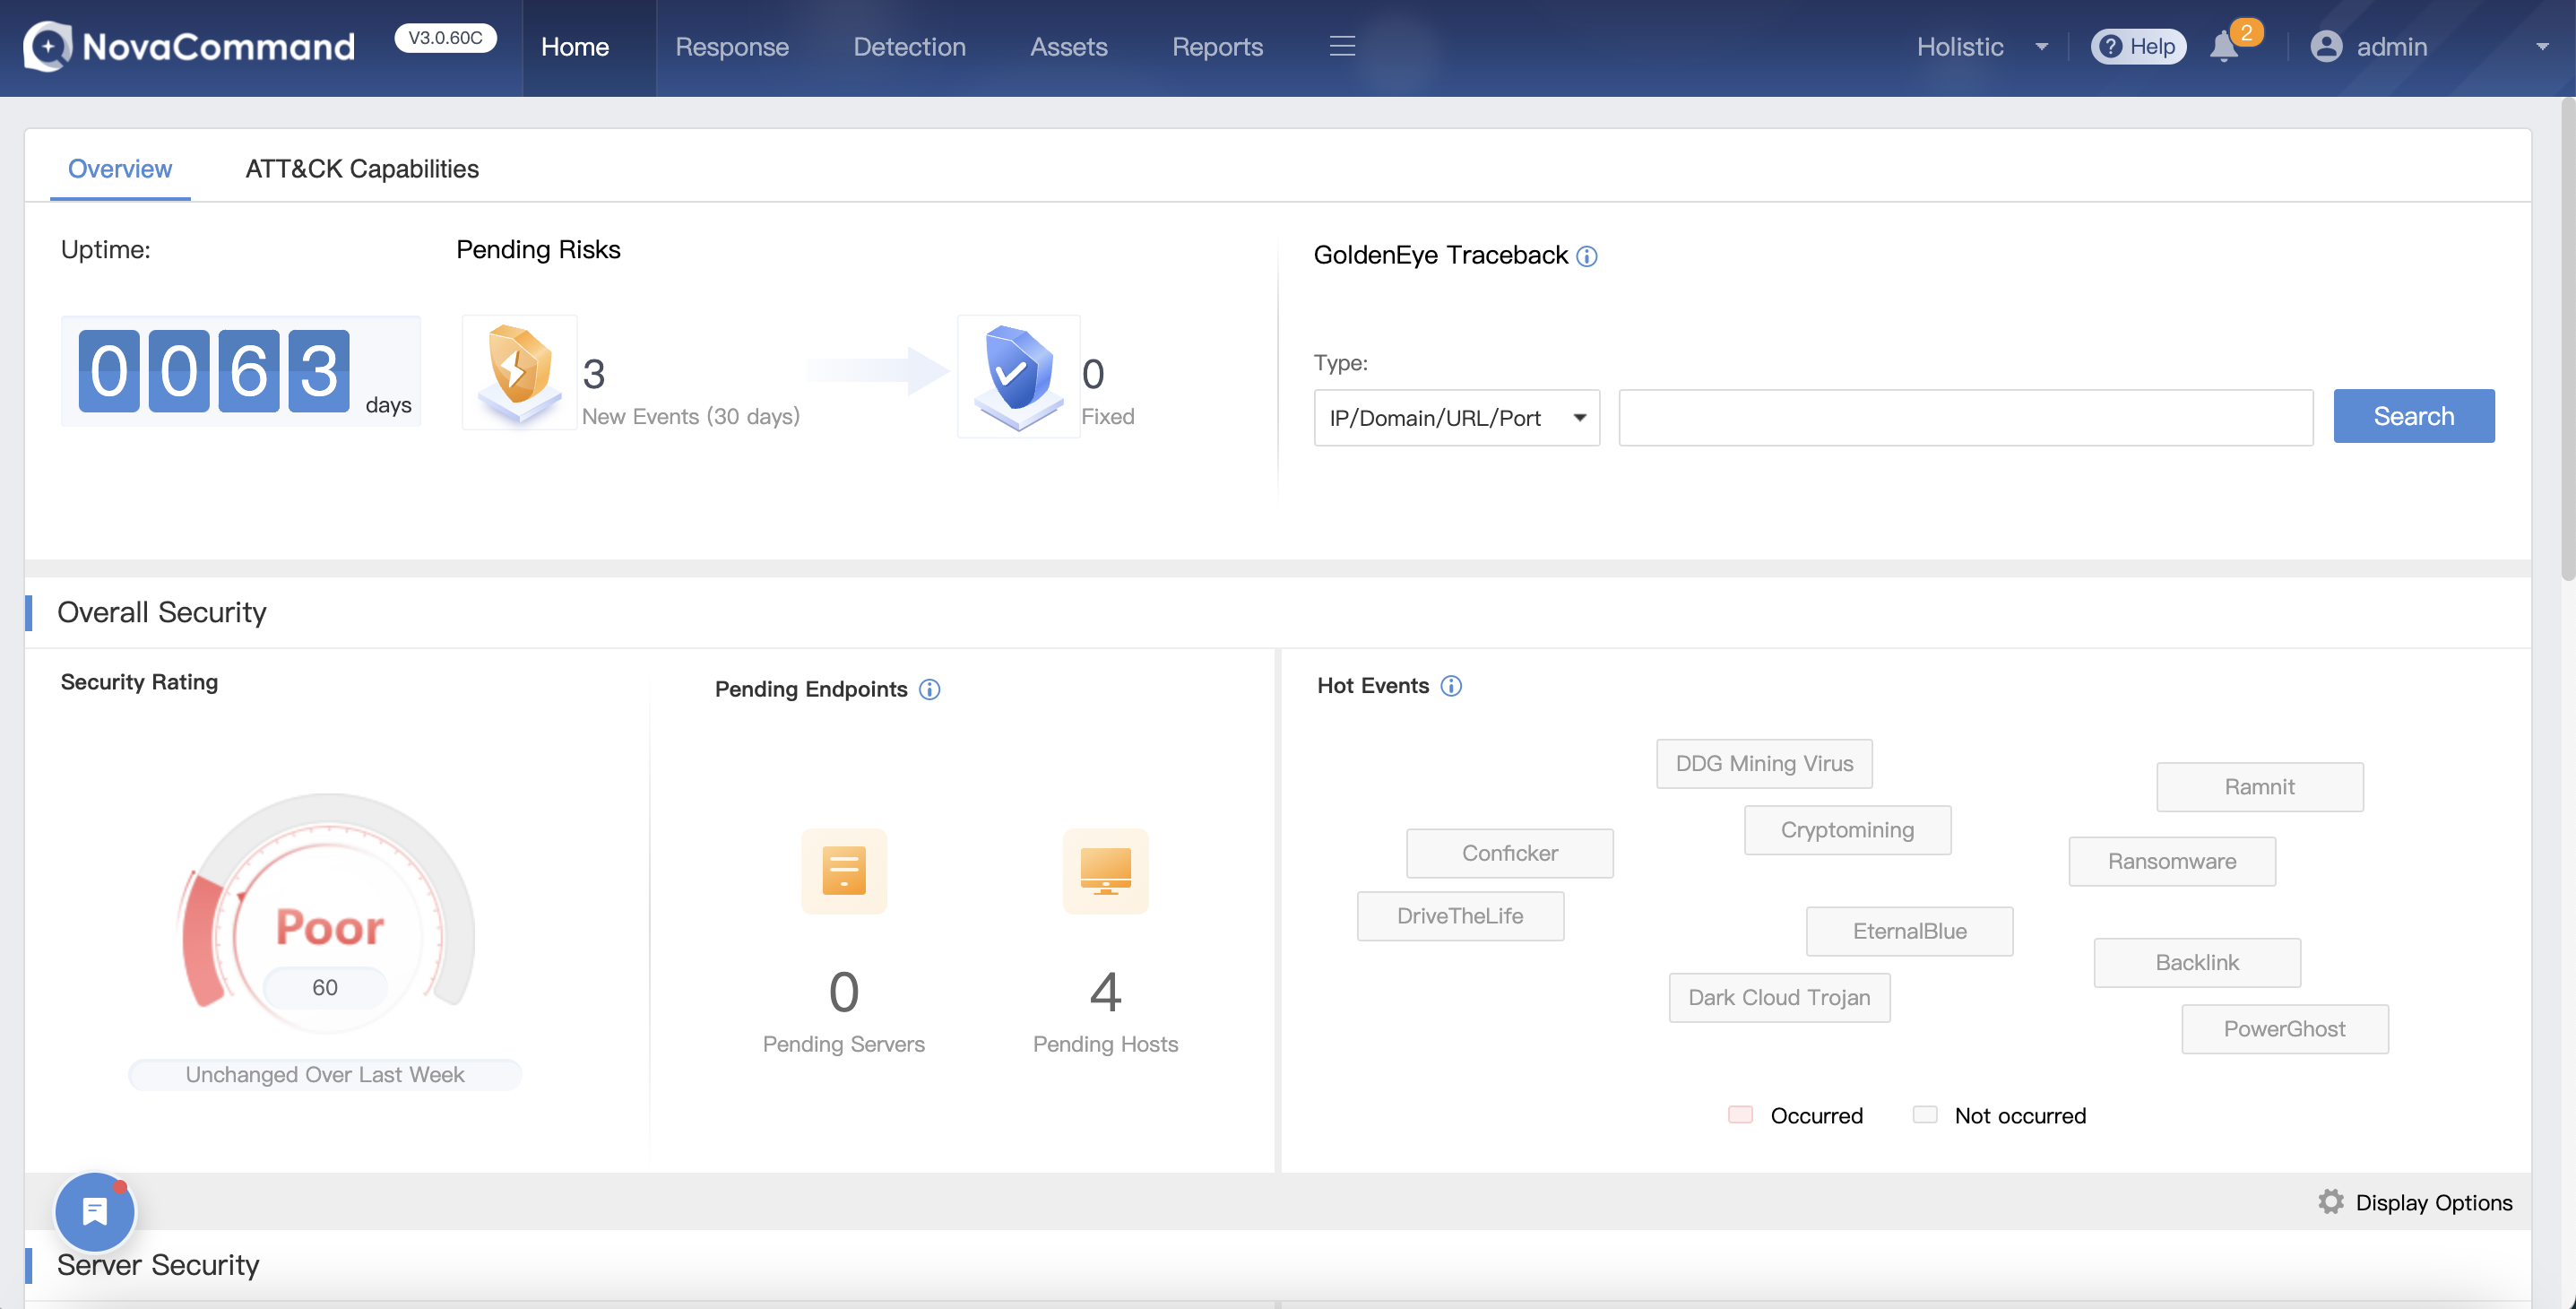Click the Search button
Screen dimensions: 2576x1309
(x=2413, y=416)
